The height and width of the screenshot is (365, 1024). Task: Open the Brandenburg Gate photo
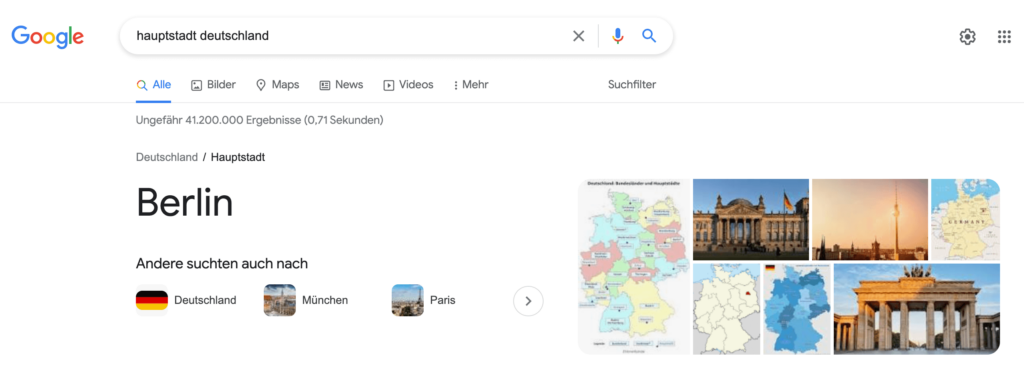click(x=916, y=309)
